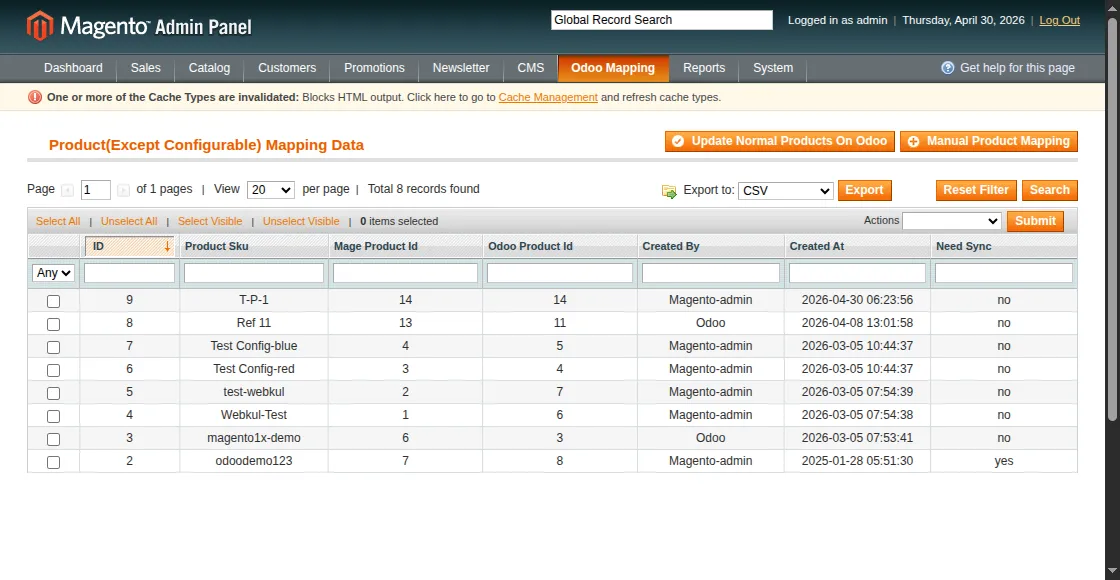Click the Product Sku filter field

pos(254,273)
